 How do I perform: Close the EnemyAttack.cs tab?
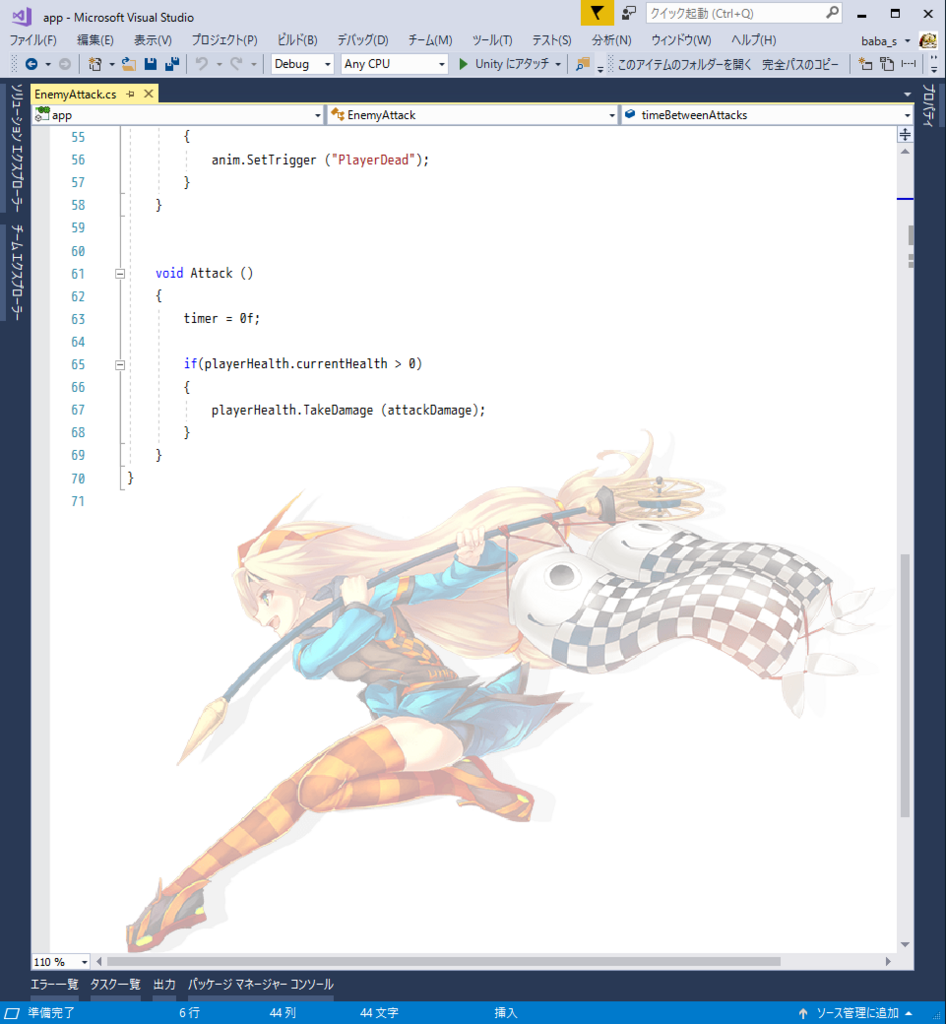(x=149, y=94)
